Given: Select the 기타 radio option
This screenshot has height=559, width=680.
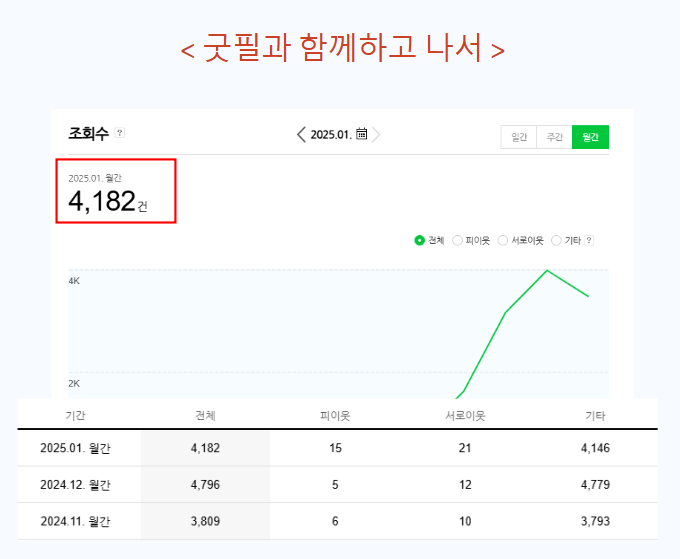Looking at the screenshot, I should [557, 240].
